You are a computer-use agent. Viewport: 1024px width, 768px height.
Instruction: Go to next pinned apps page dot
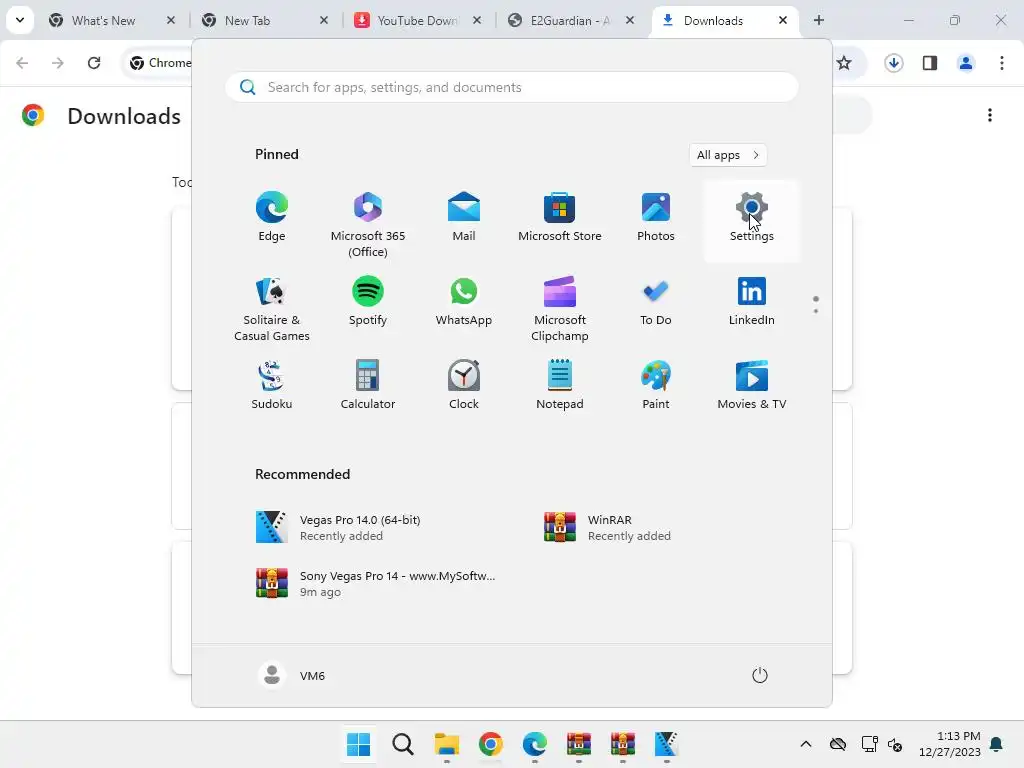click(816, 311)
